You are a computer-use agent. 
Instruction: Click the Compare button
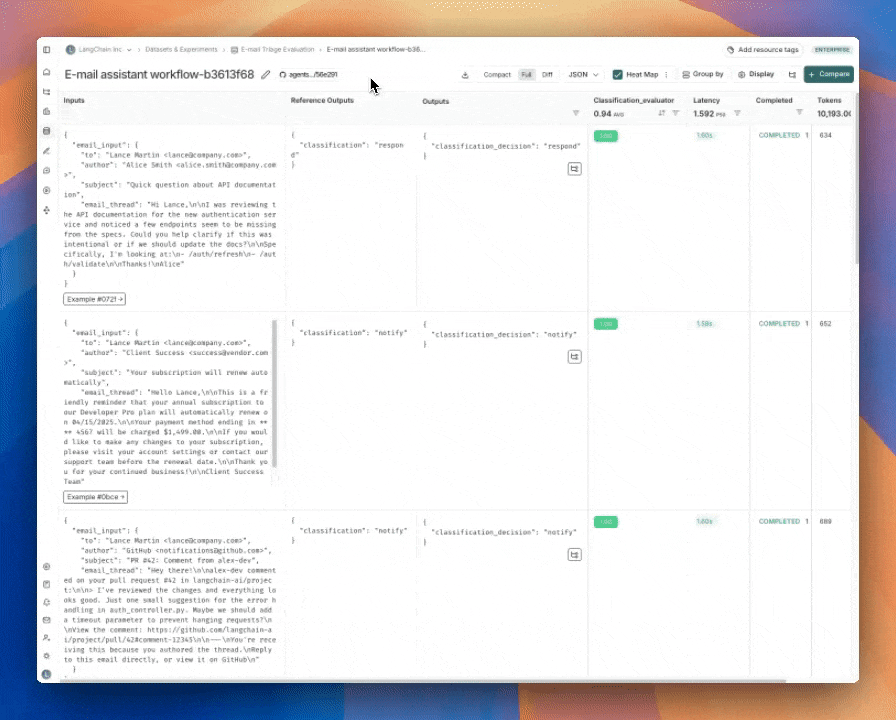coord(828,74)
